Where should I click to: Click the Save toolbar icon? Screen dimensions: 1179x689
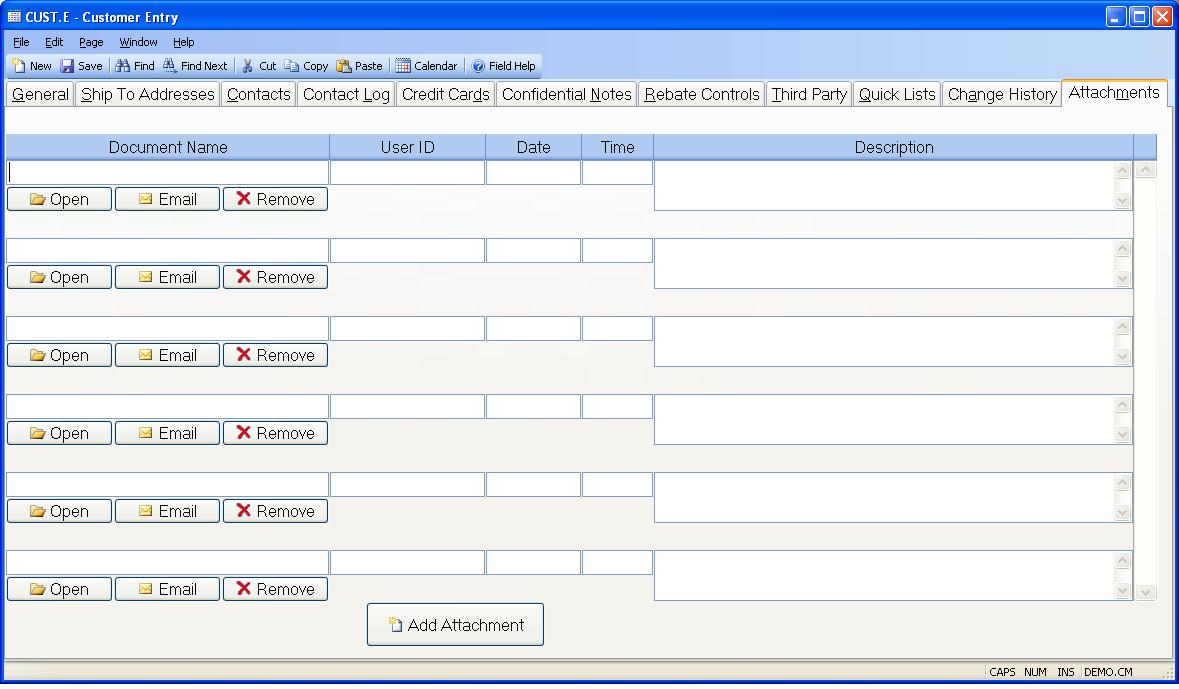[x=68, y=66]
